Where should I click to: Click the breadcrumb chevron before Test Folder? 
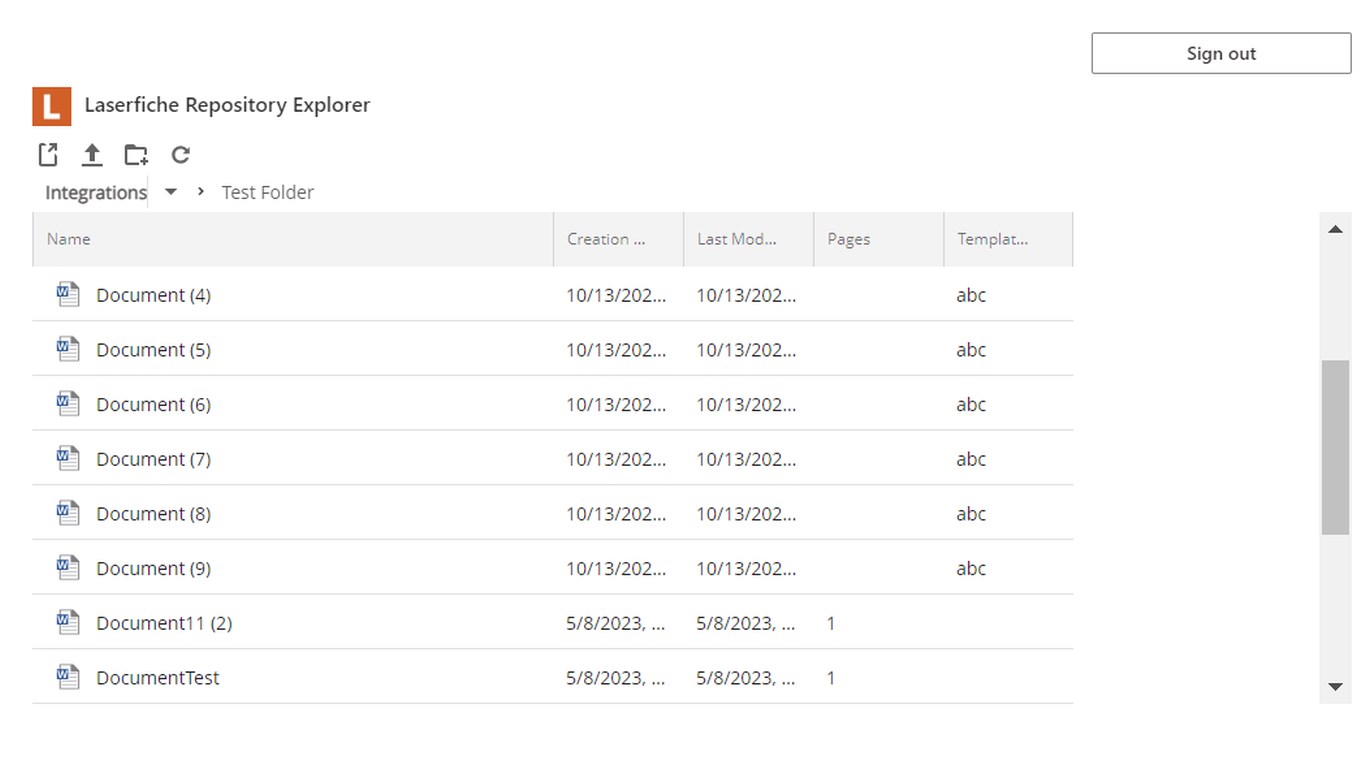tap(201, 192)
